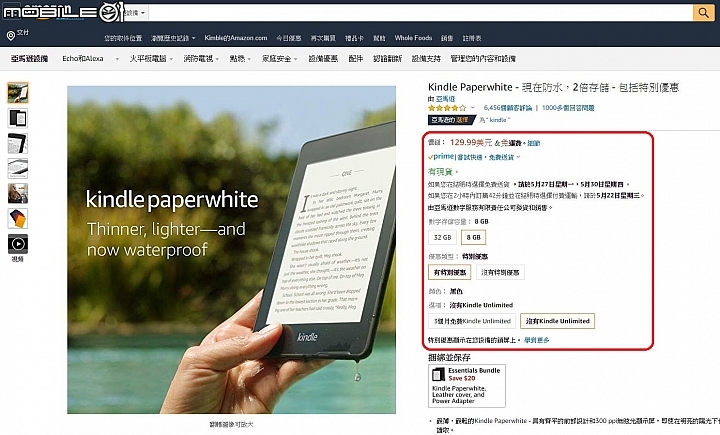The height and width of the screenshot is (435, 720).
Task: Click the 瞭解更多 learn more link
Action: (x=536, y=340)
